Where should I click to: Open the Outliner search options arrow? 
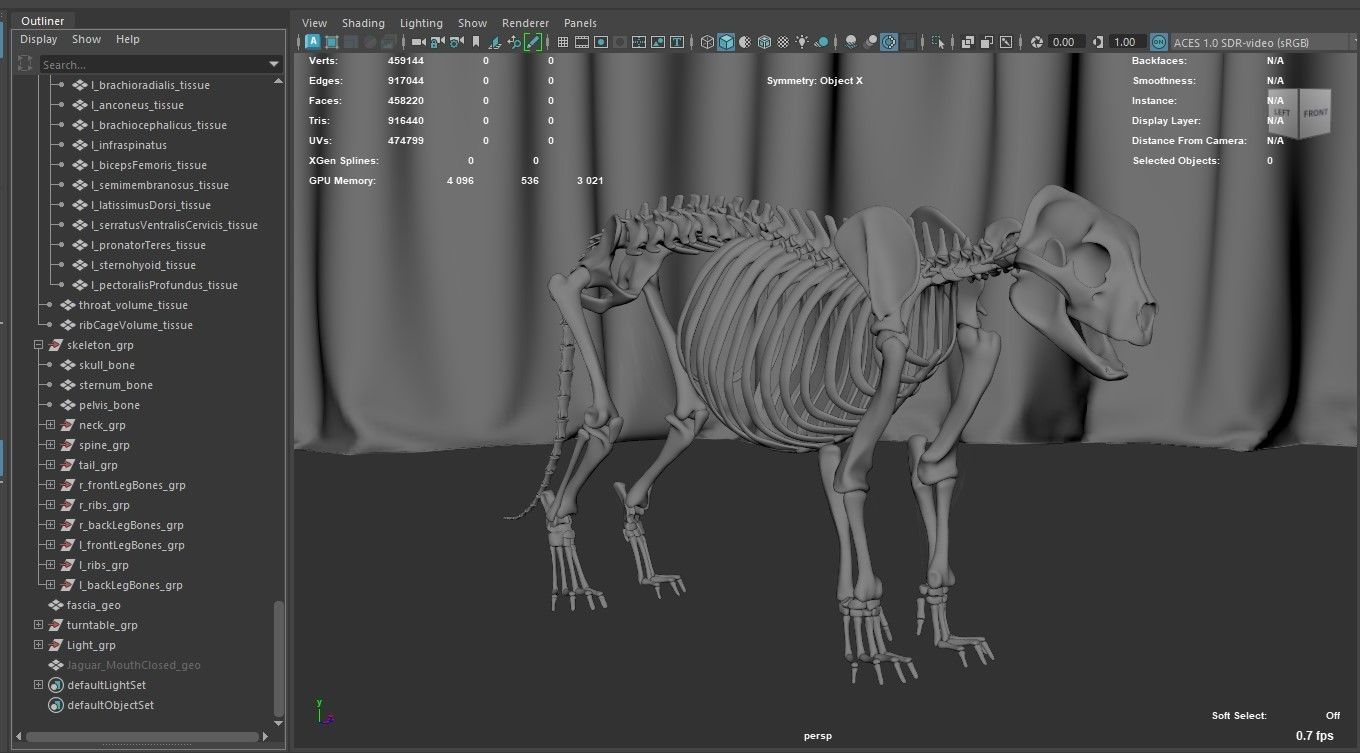pyautogui.click(x=275, y=65)
